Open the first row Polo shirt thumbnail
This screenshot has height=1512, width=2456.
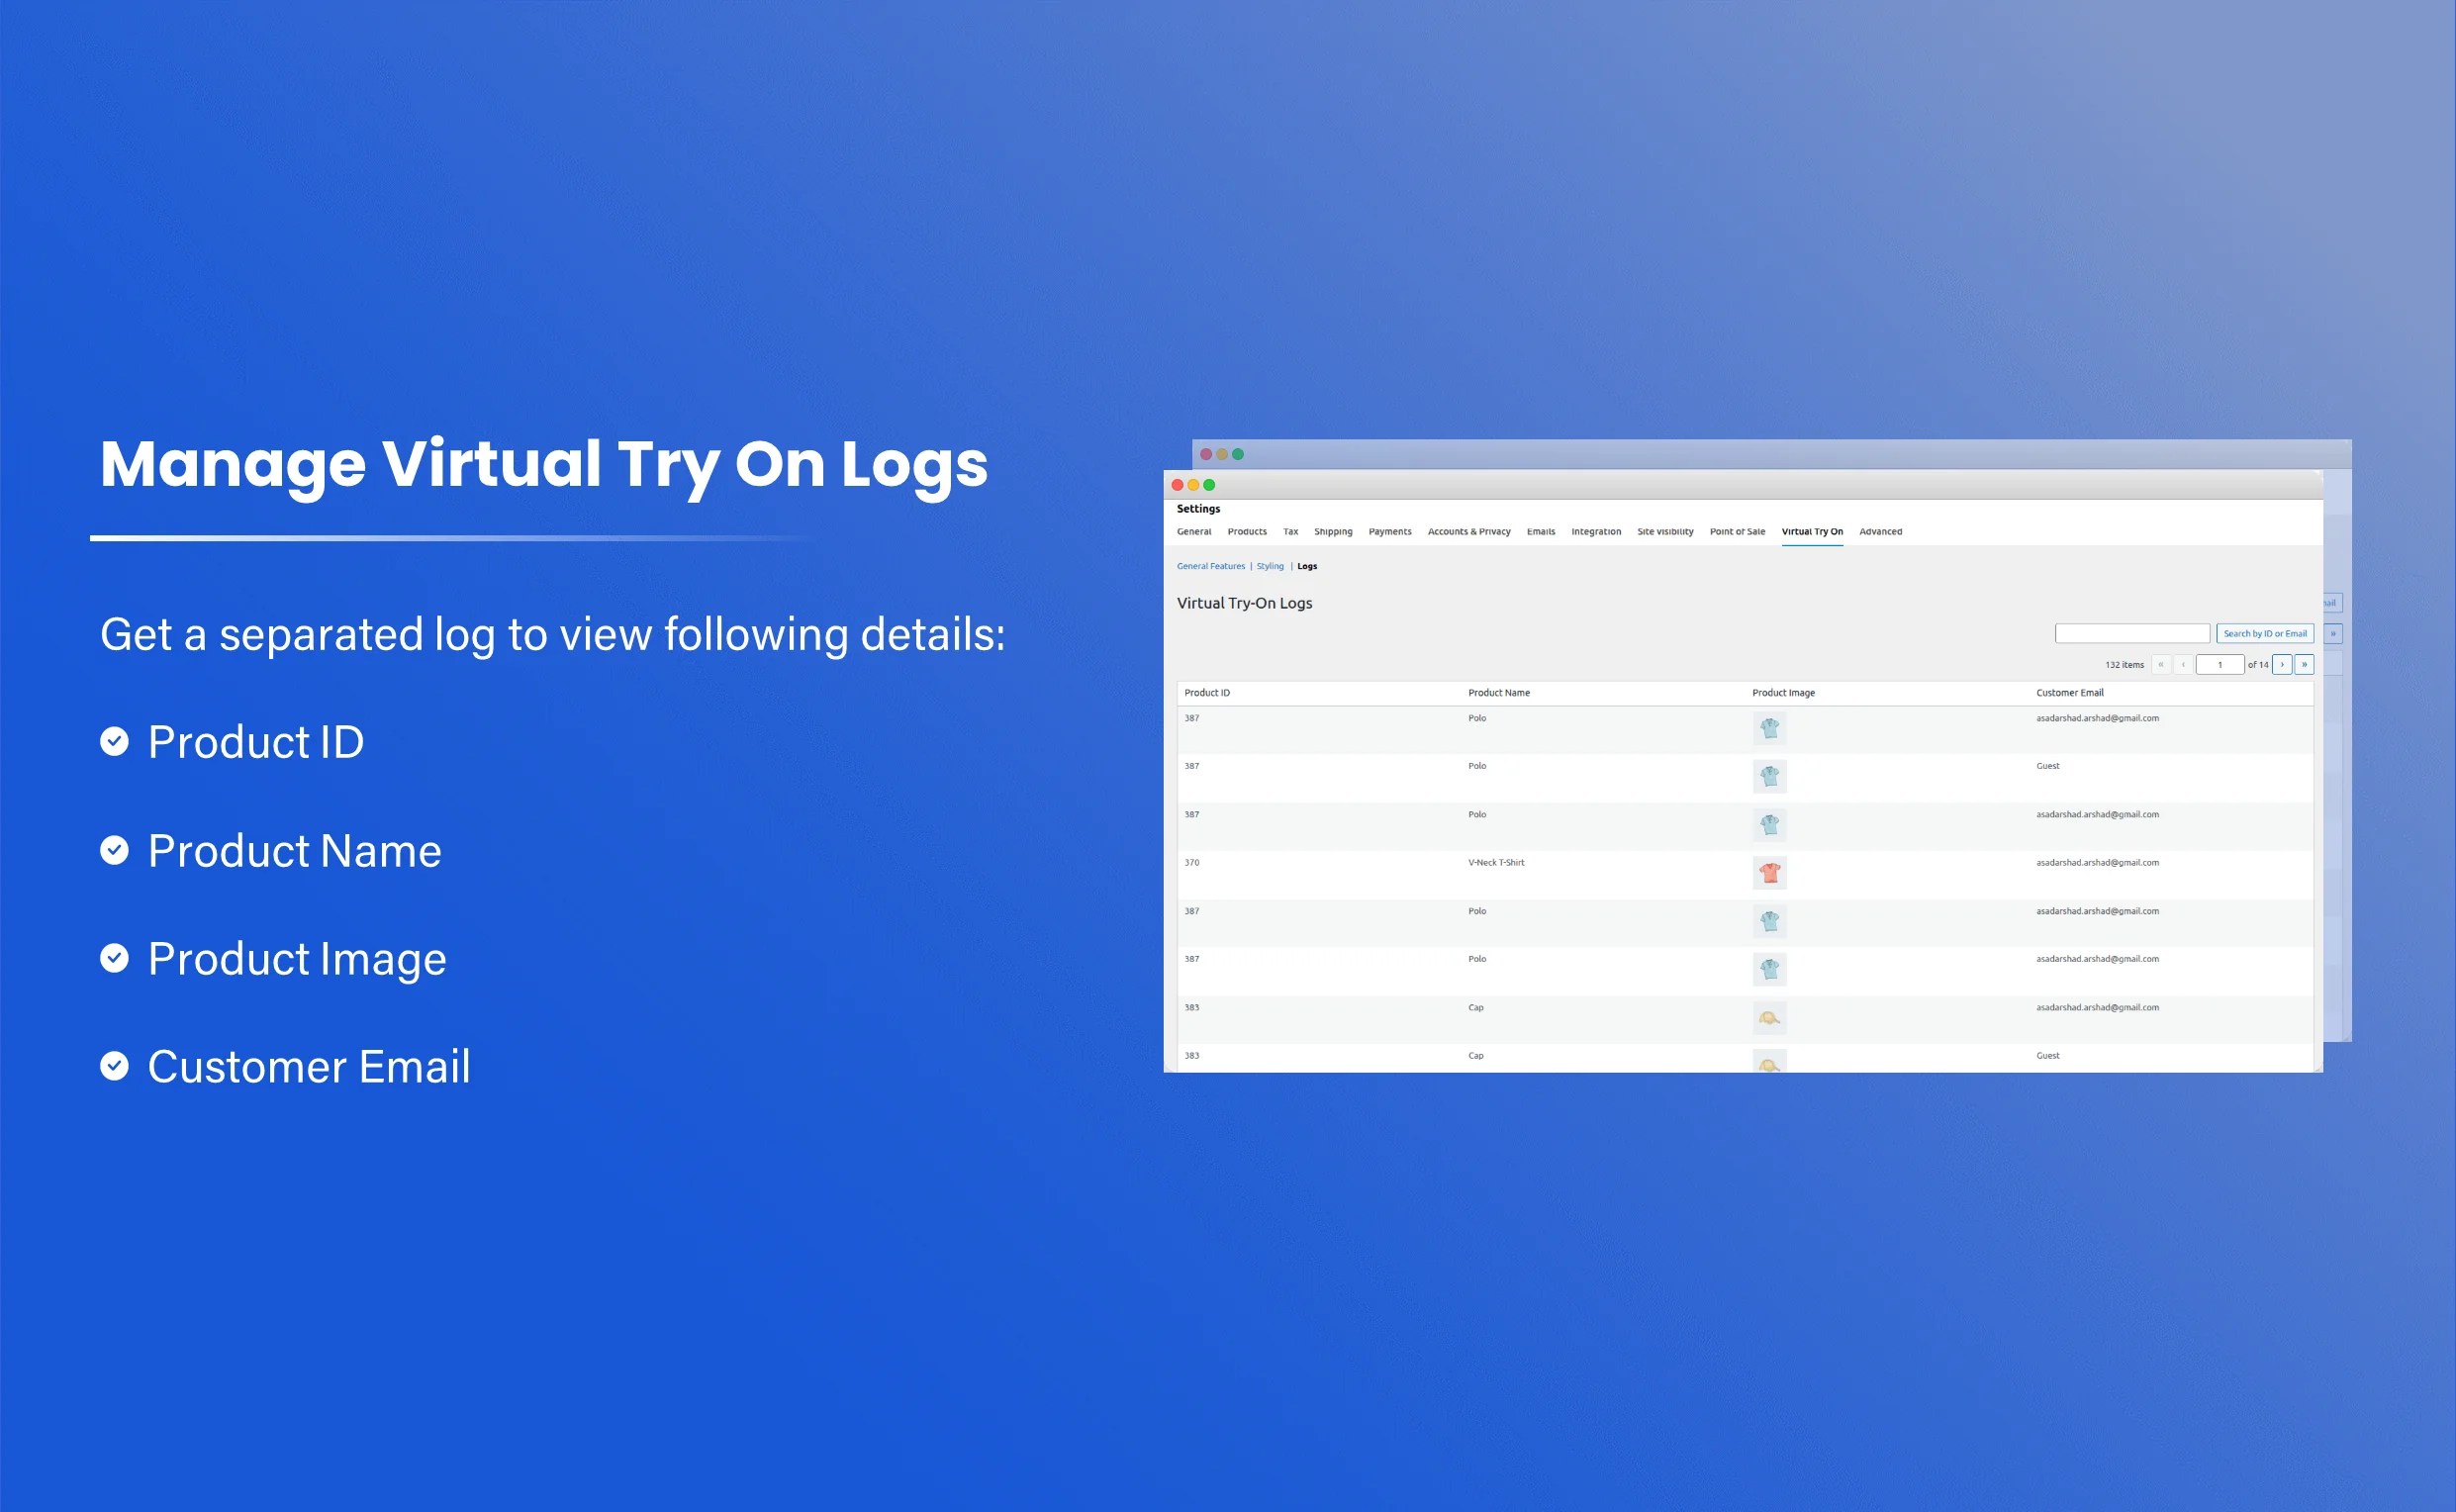tap(1770, 728)
